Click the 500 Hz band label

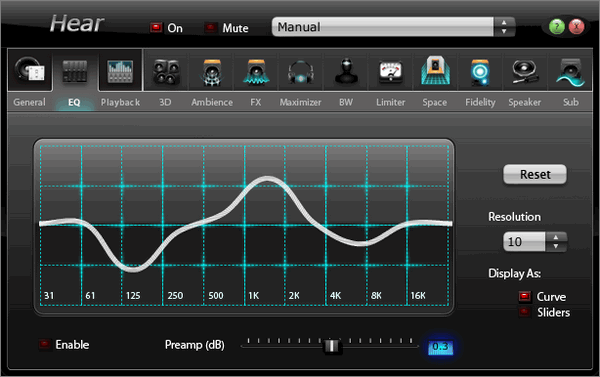coord(216,295)
